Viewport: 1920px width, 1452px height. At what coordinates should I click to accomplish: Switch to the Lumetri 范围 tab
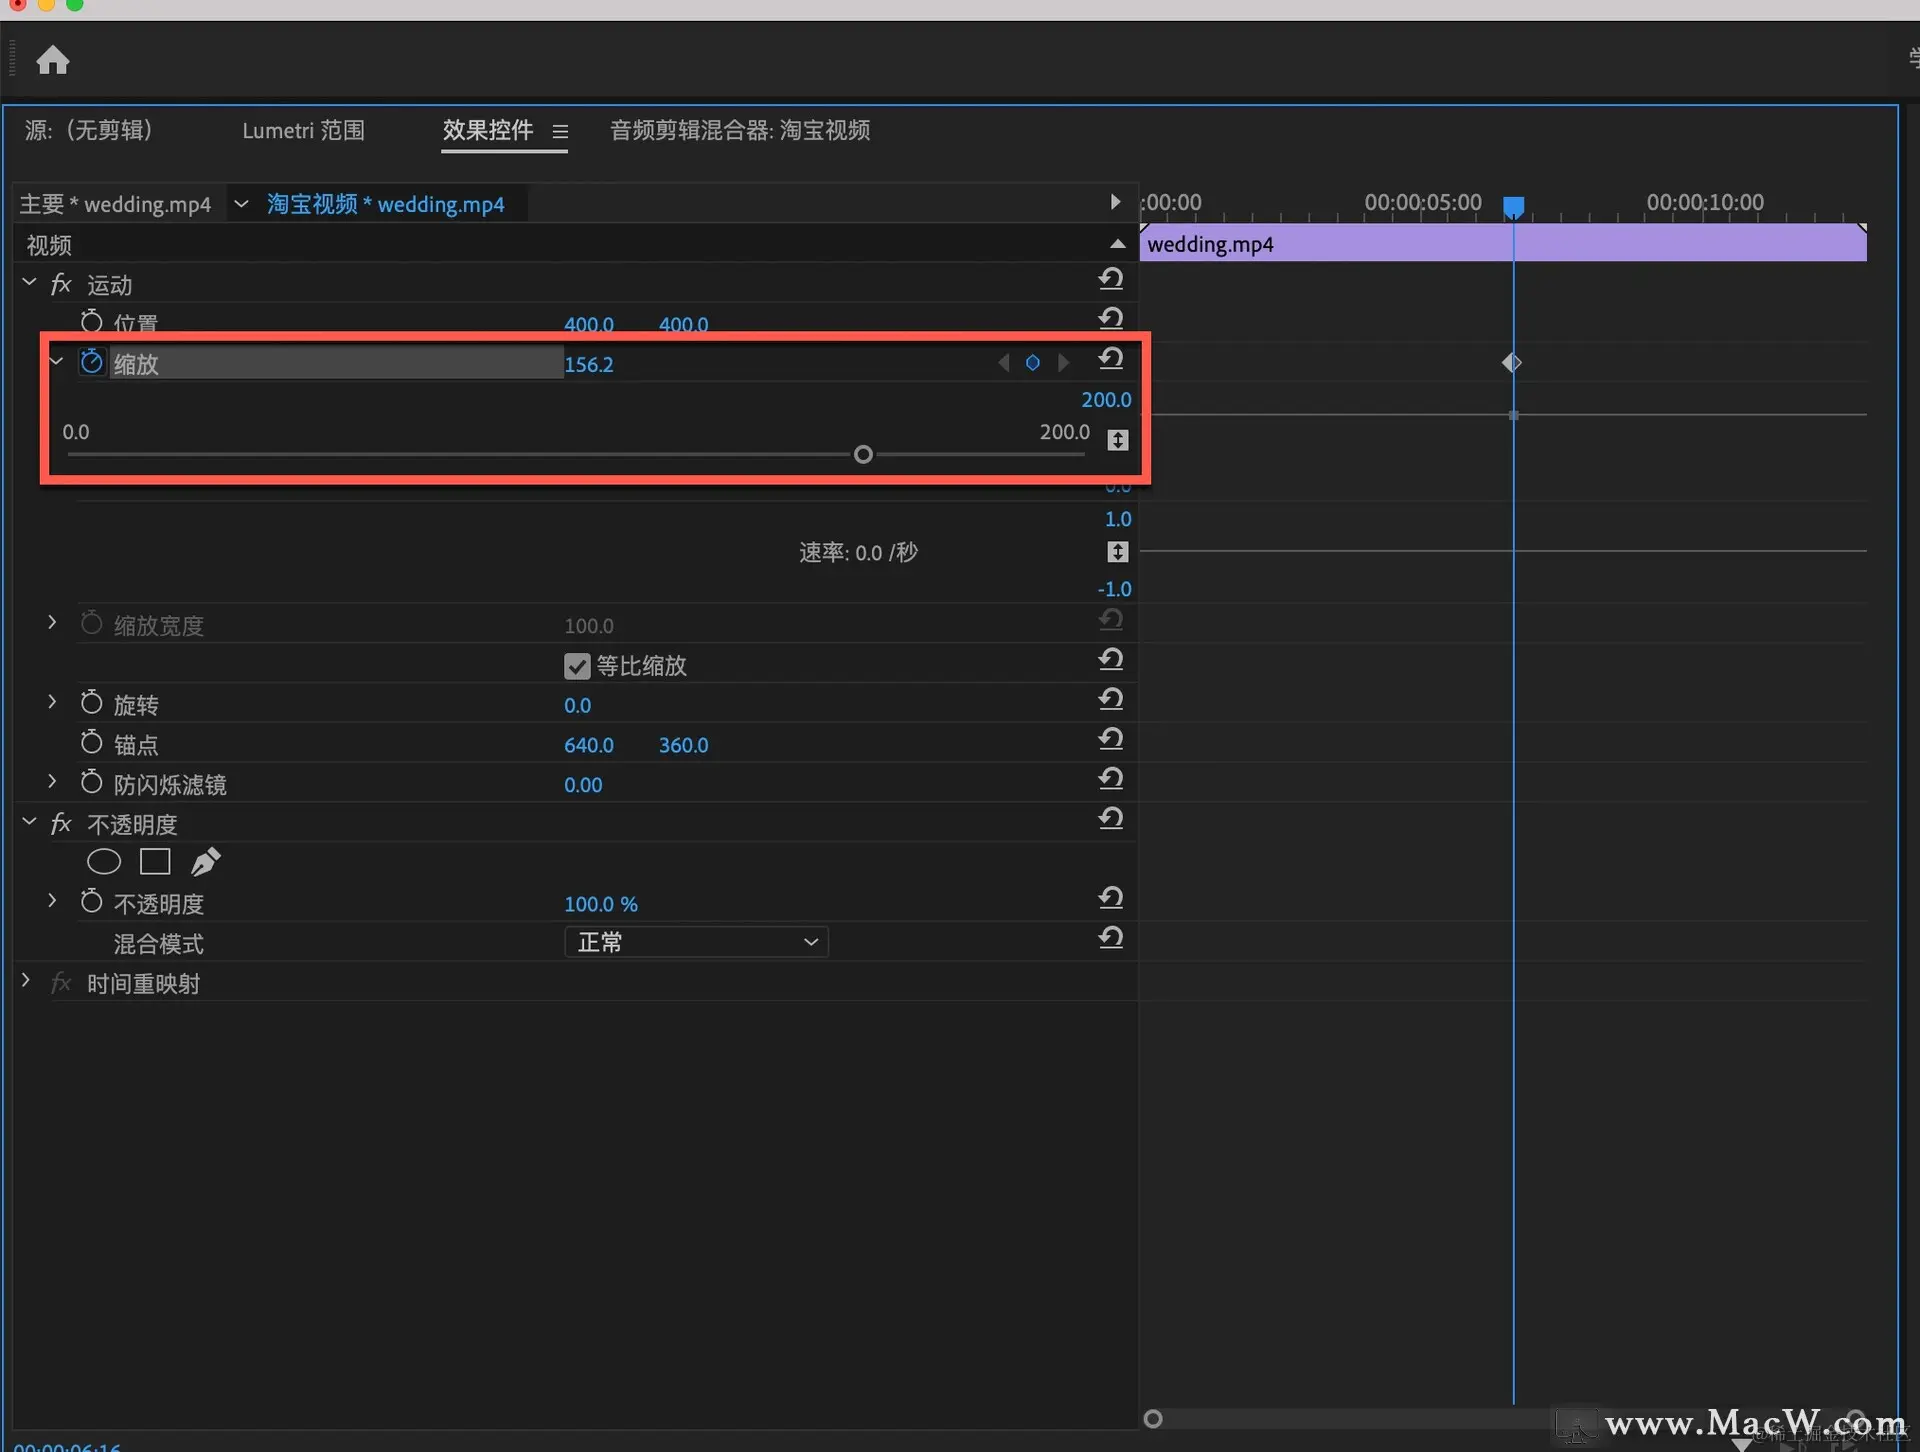coord(303,131)
